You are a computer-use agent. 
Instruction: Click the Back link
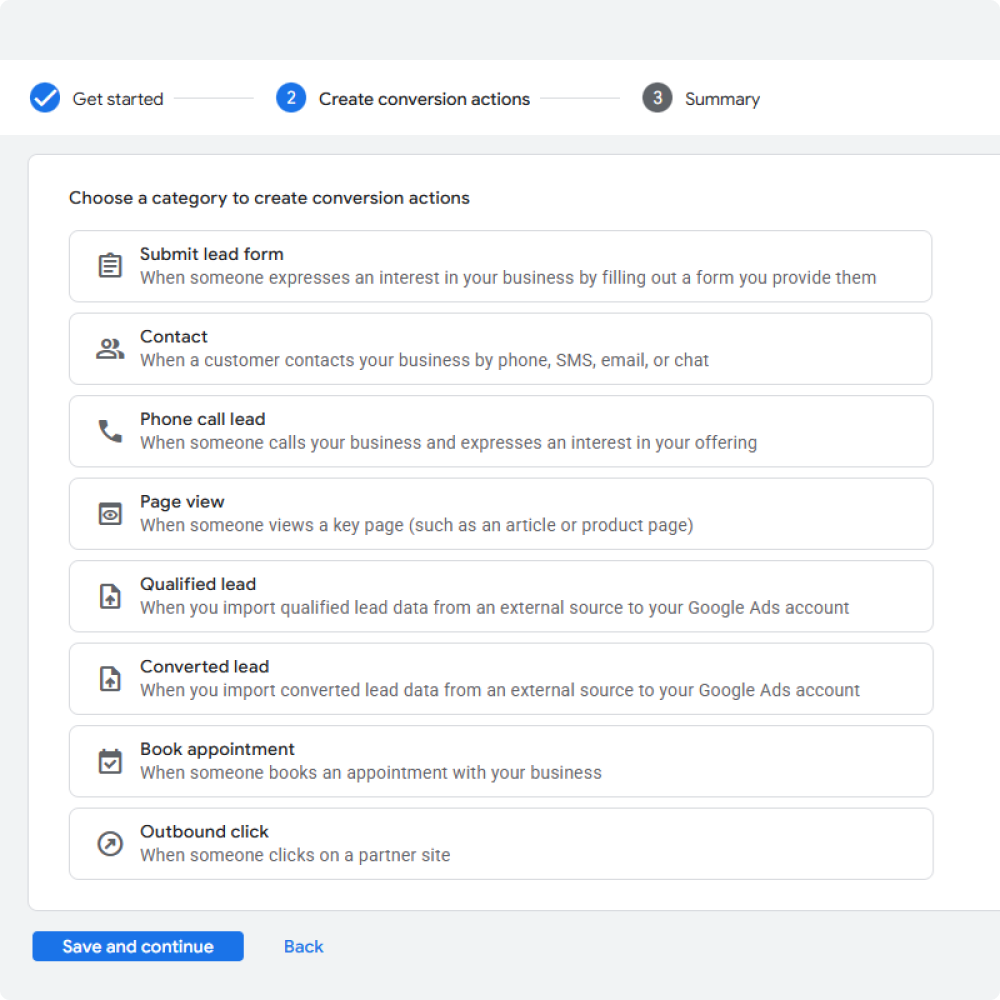click(303, 946)
